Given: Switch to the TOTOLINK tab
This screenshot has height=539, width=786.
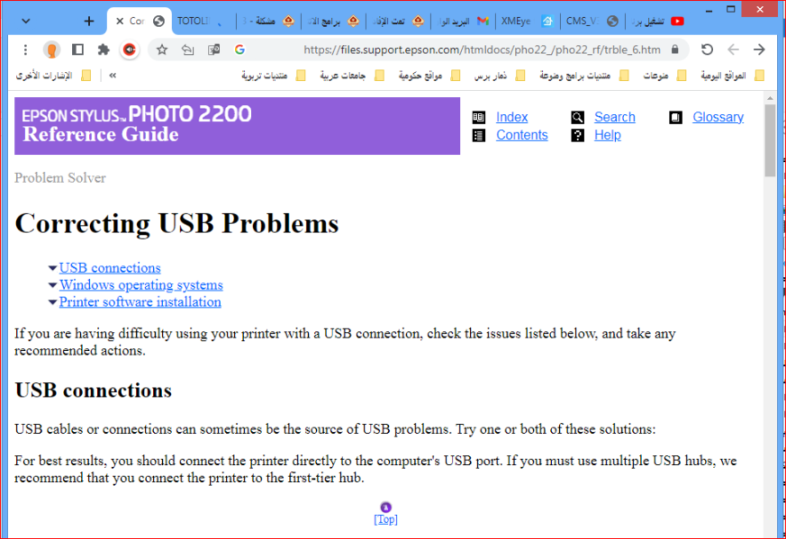Looking at the screenshot, I should click(x=202, y=21).
